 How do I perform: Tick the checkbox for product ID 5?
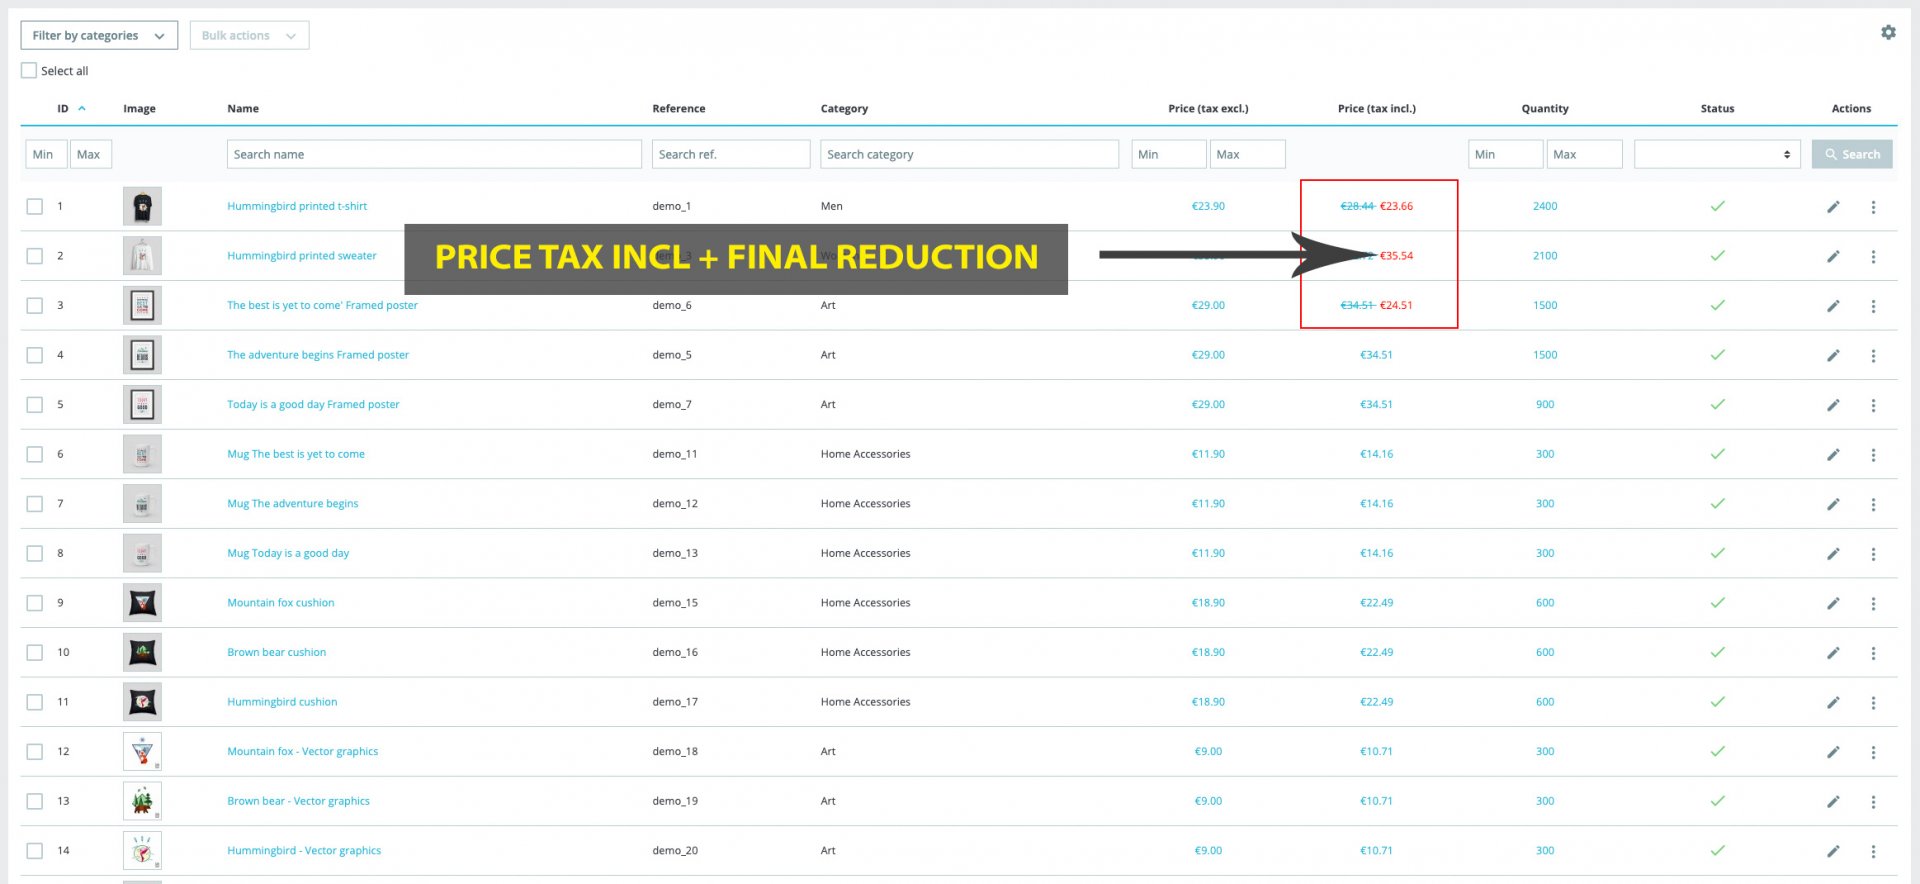35,405
